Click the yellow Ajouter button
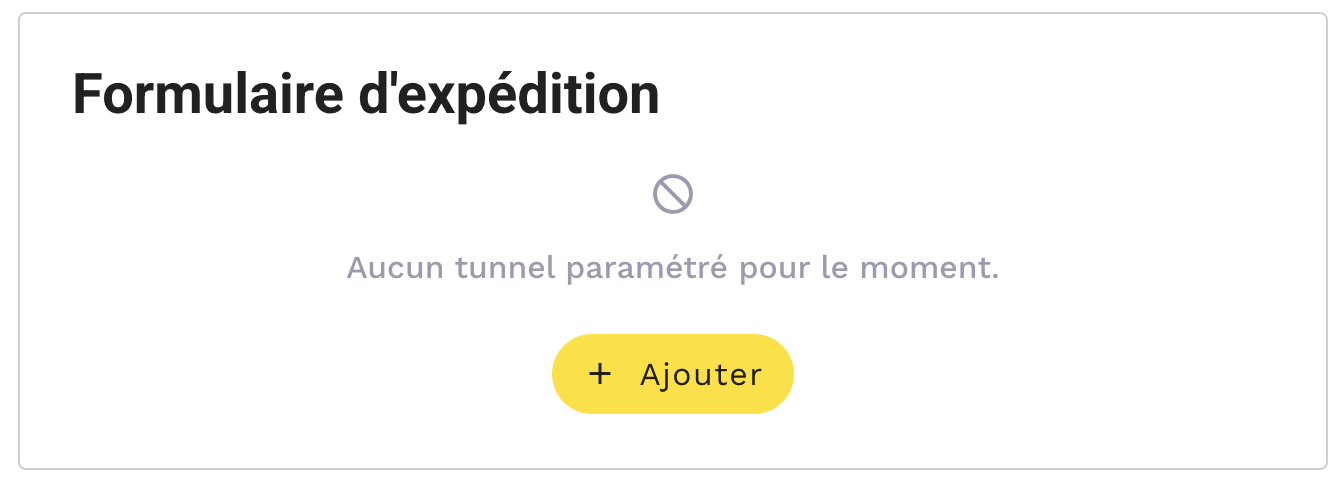1340x484 pixels. coord(672,374)
